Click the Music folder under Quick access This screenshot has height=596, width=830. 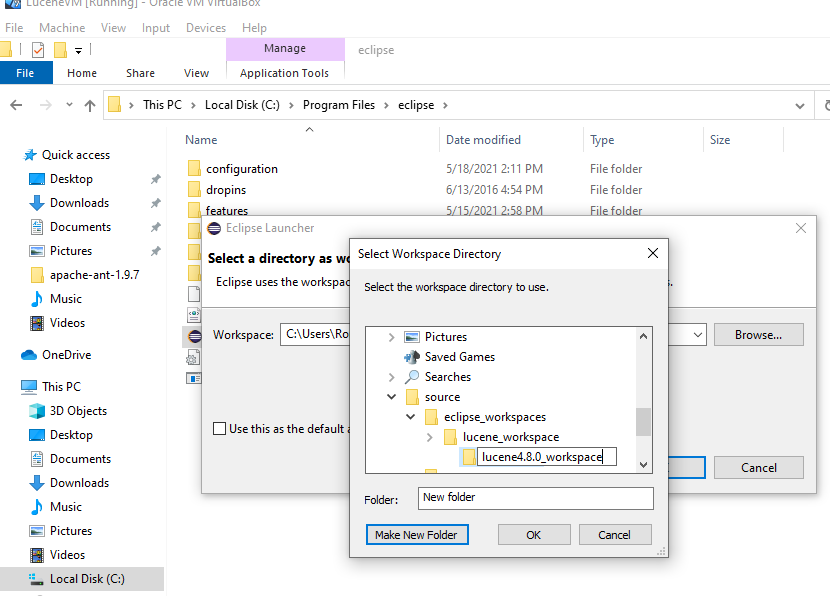[66, 299]
